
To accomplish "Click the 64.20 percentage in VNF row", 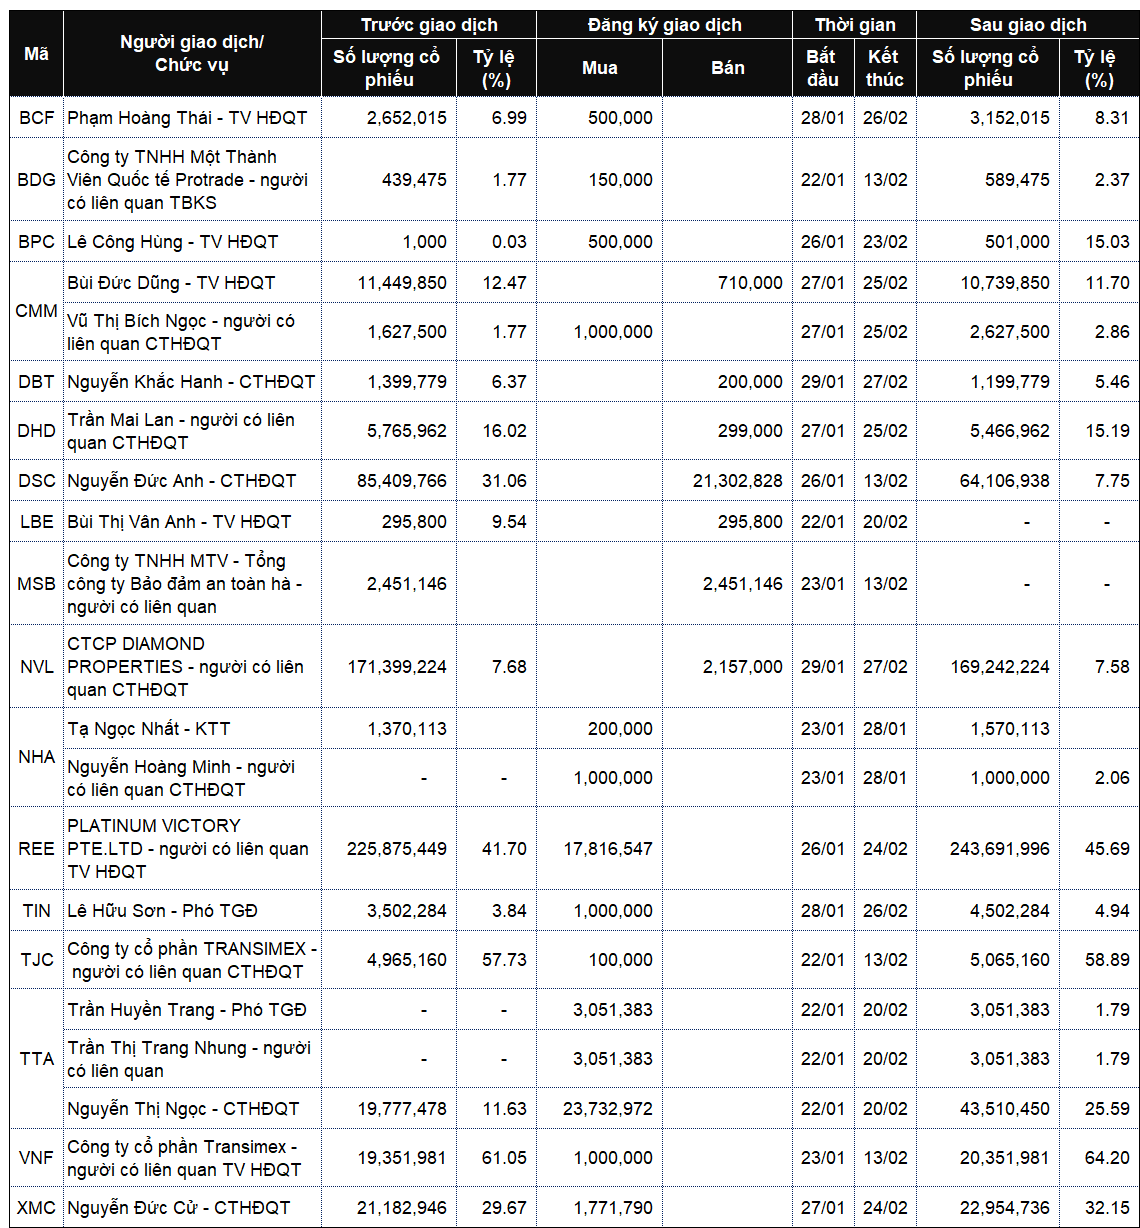I will tap(1106, 1158).
